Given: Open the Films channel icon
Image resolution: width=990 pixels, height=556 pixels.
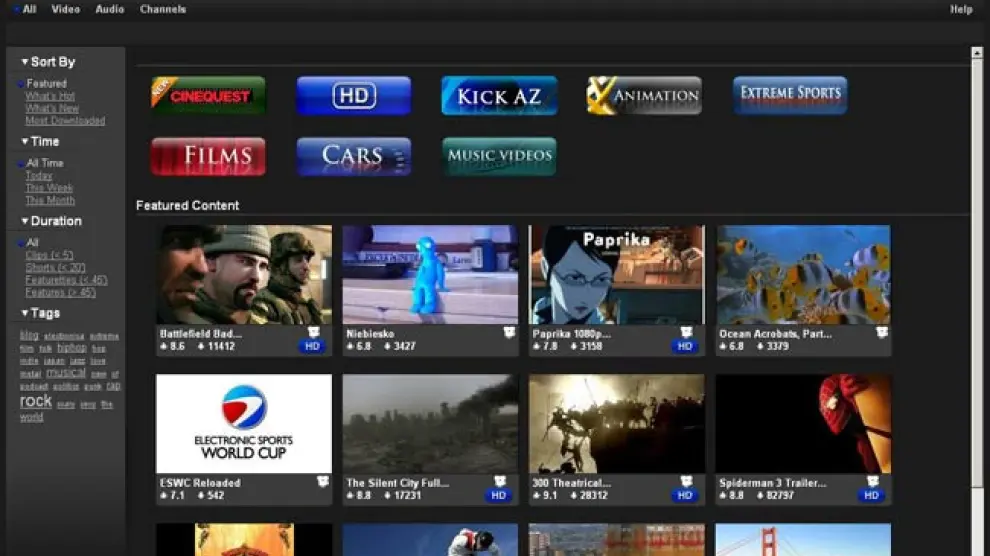Looking at the screenshot, I should [x=208, y=156].
